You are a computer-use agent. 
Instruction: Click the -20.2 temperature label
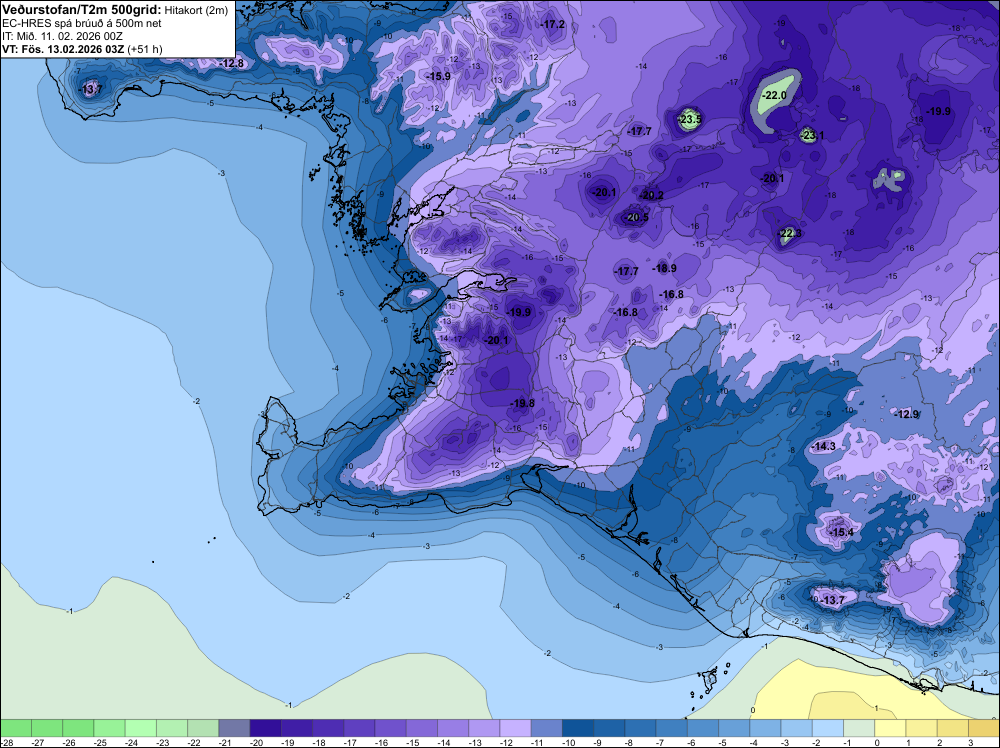click(x=652, y=195)
